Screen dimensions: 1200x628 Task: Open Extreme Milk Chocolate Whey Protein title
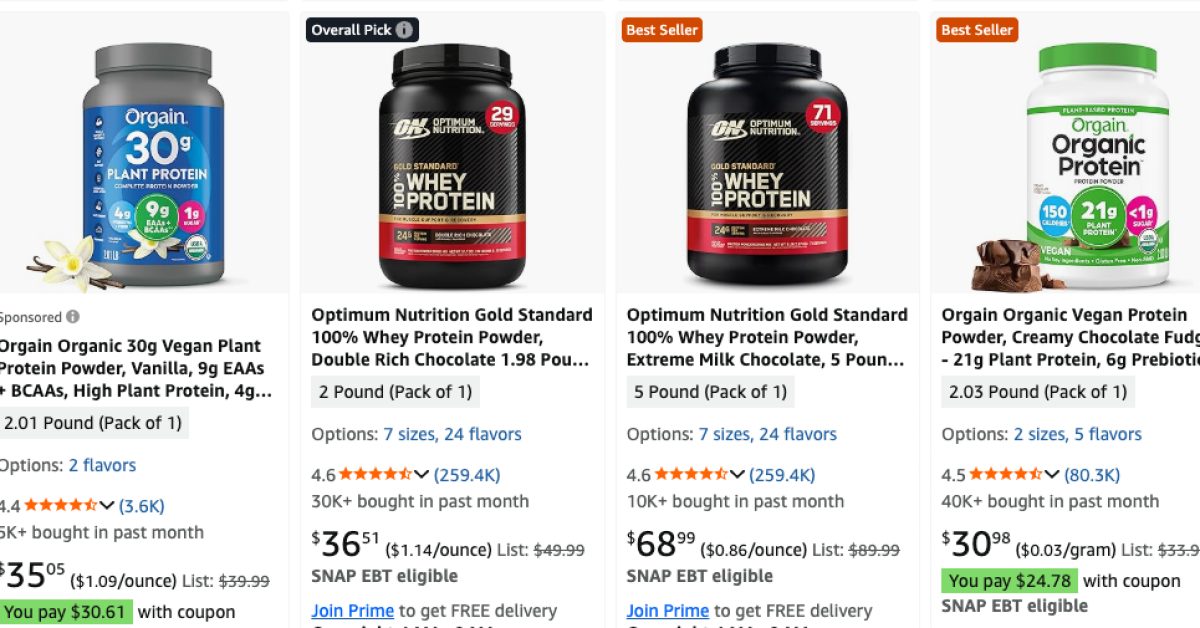[x=767, y=337]
